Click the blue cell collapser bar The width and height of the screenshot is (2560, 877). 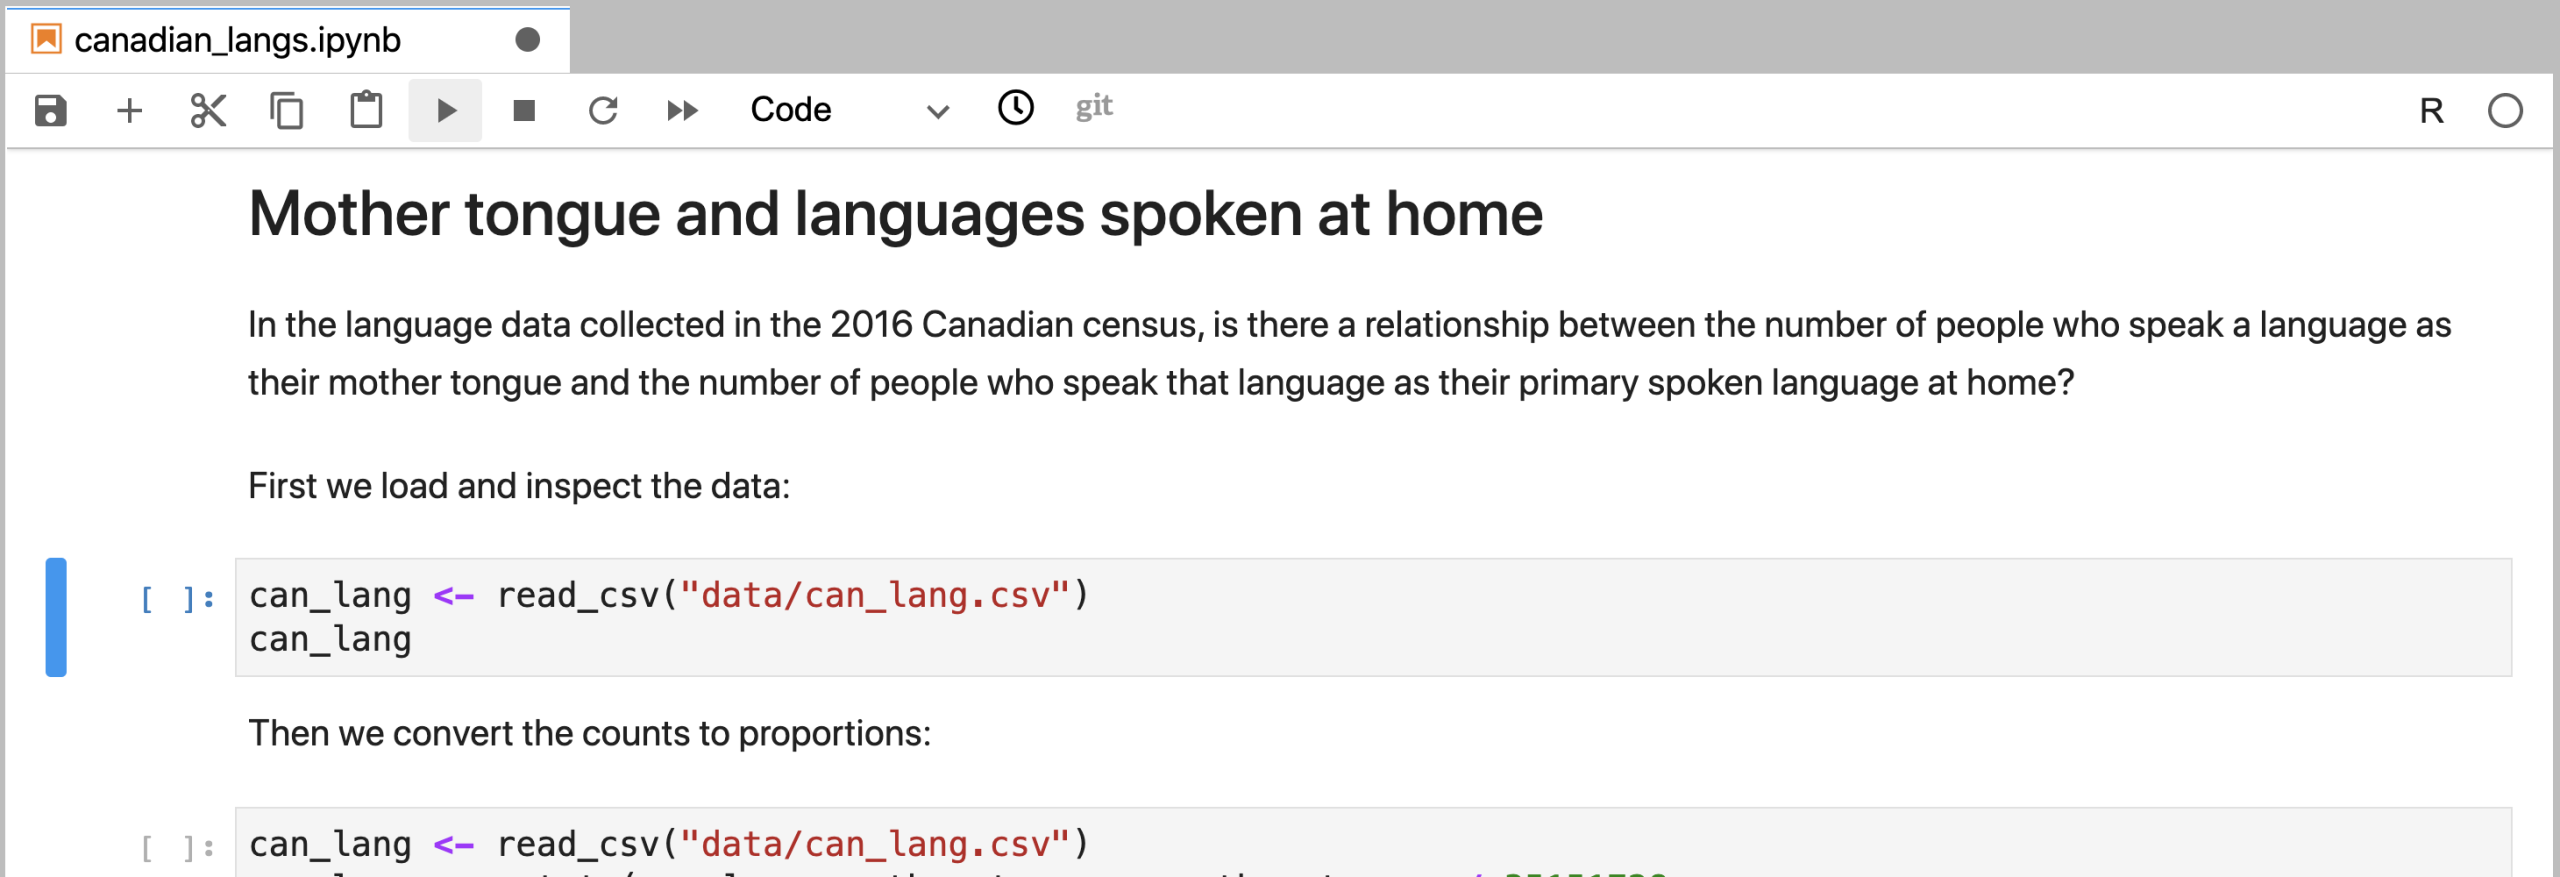(x=56, y=617)
